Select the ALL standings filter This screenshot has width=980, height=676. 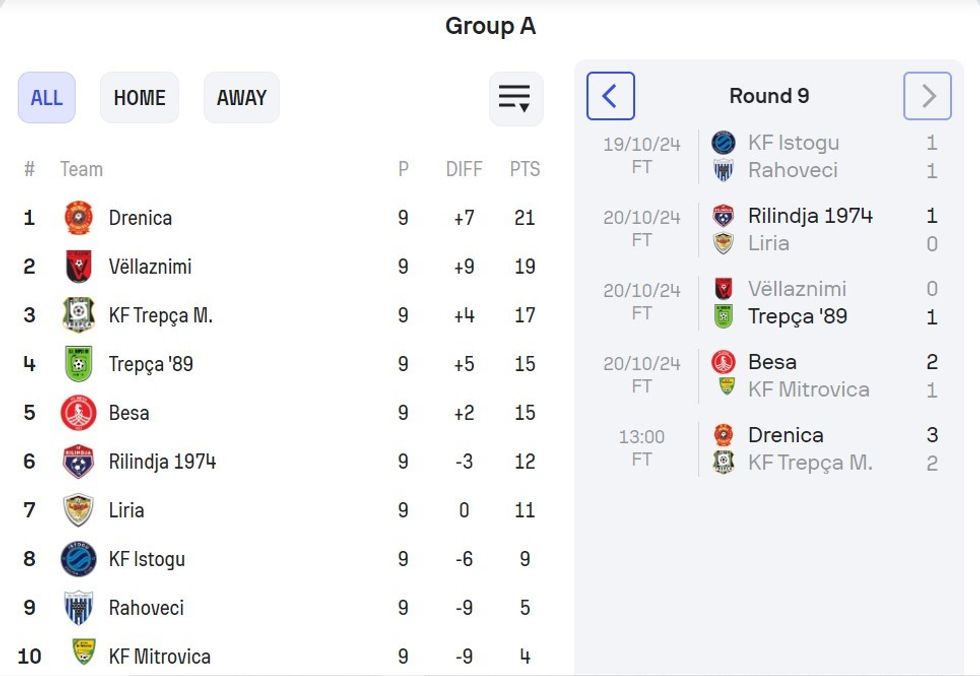46,98
